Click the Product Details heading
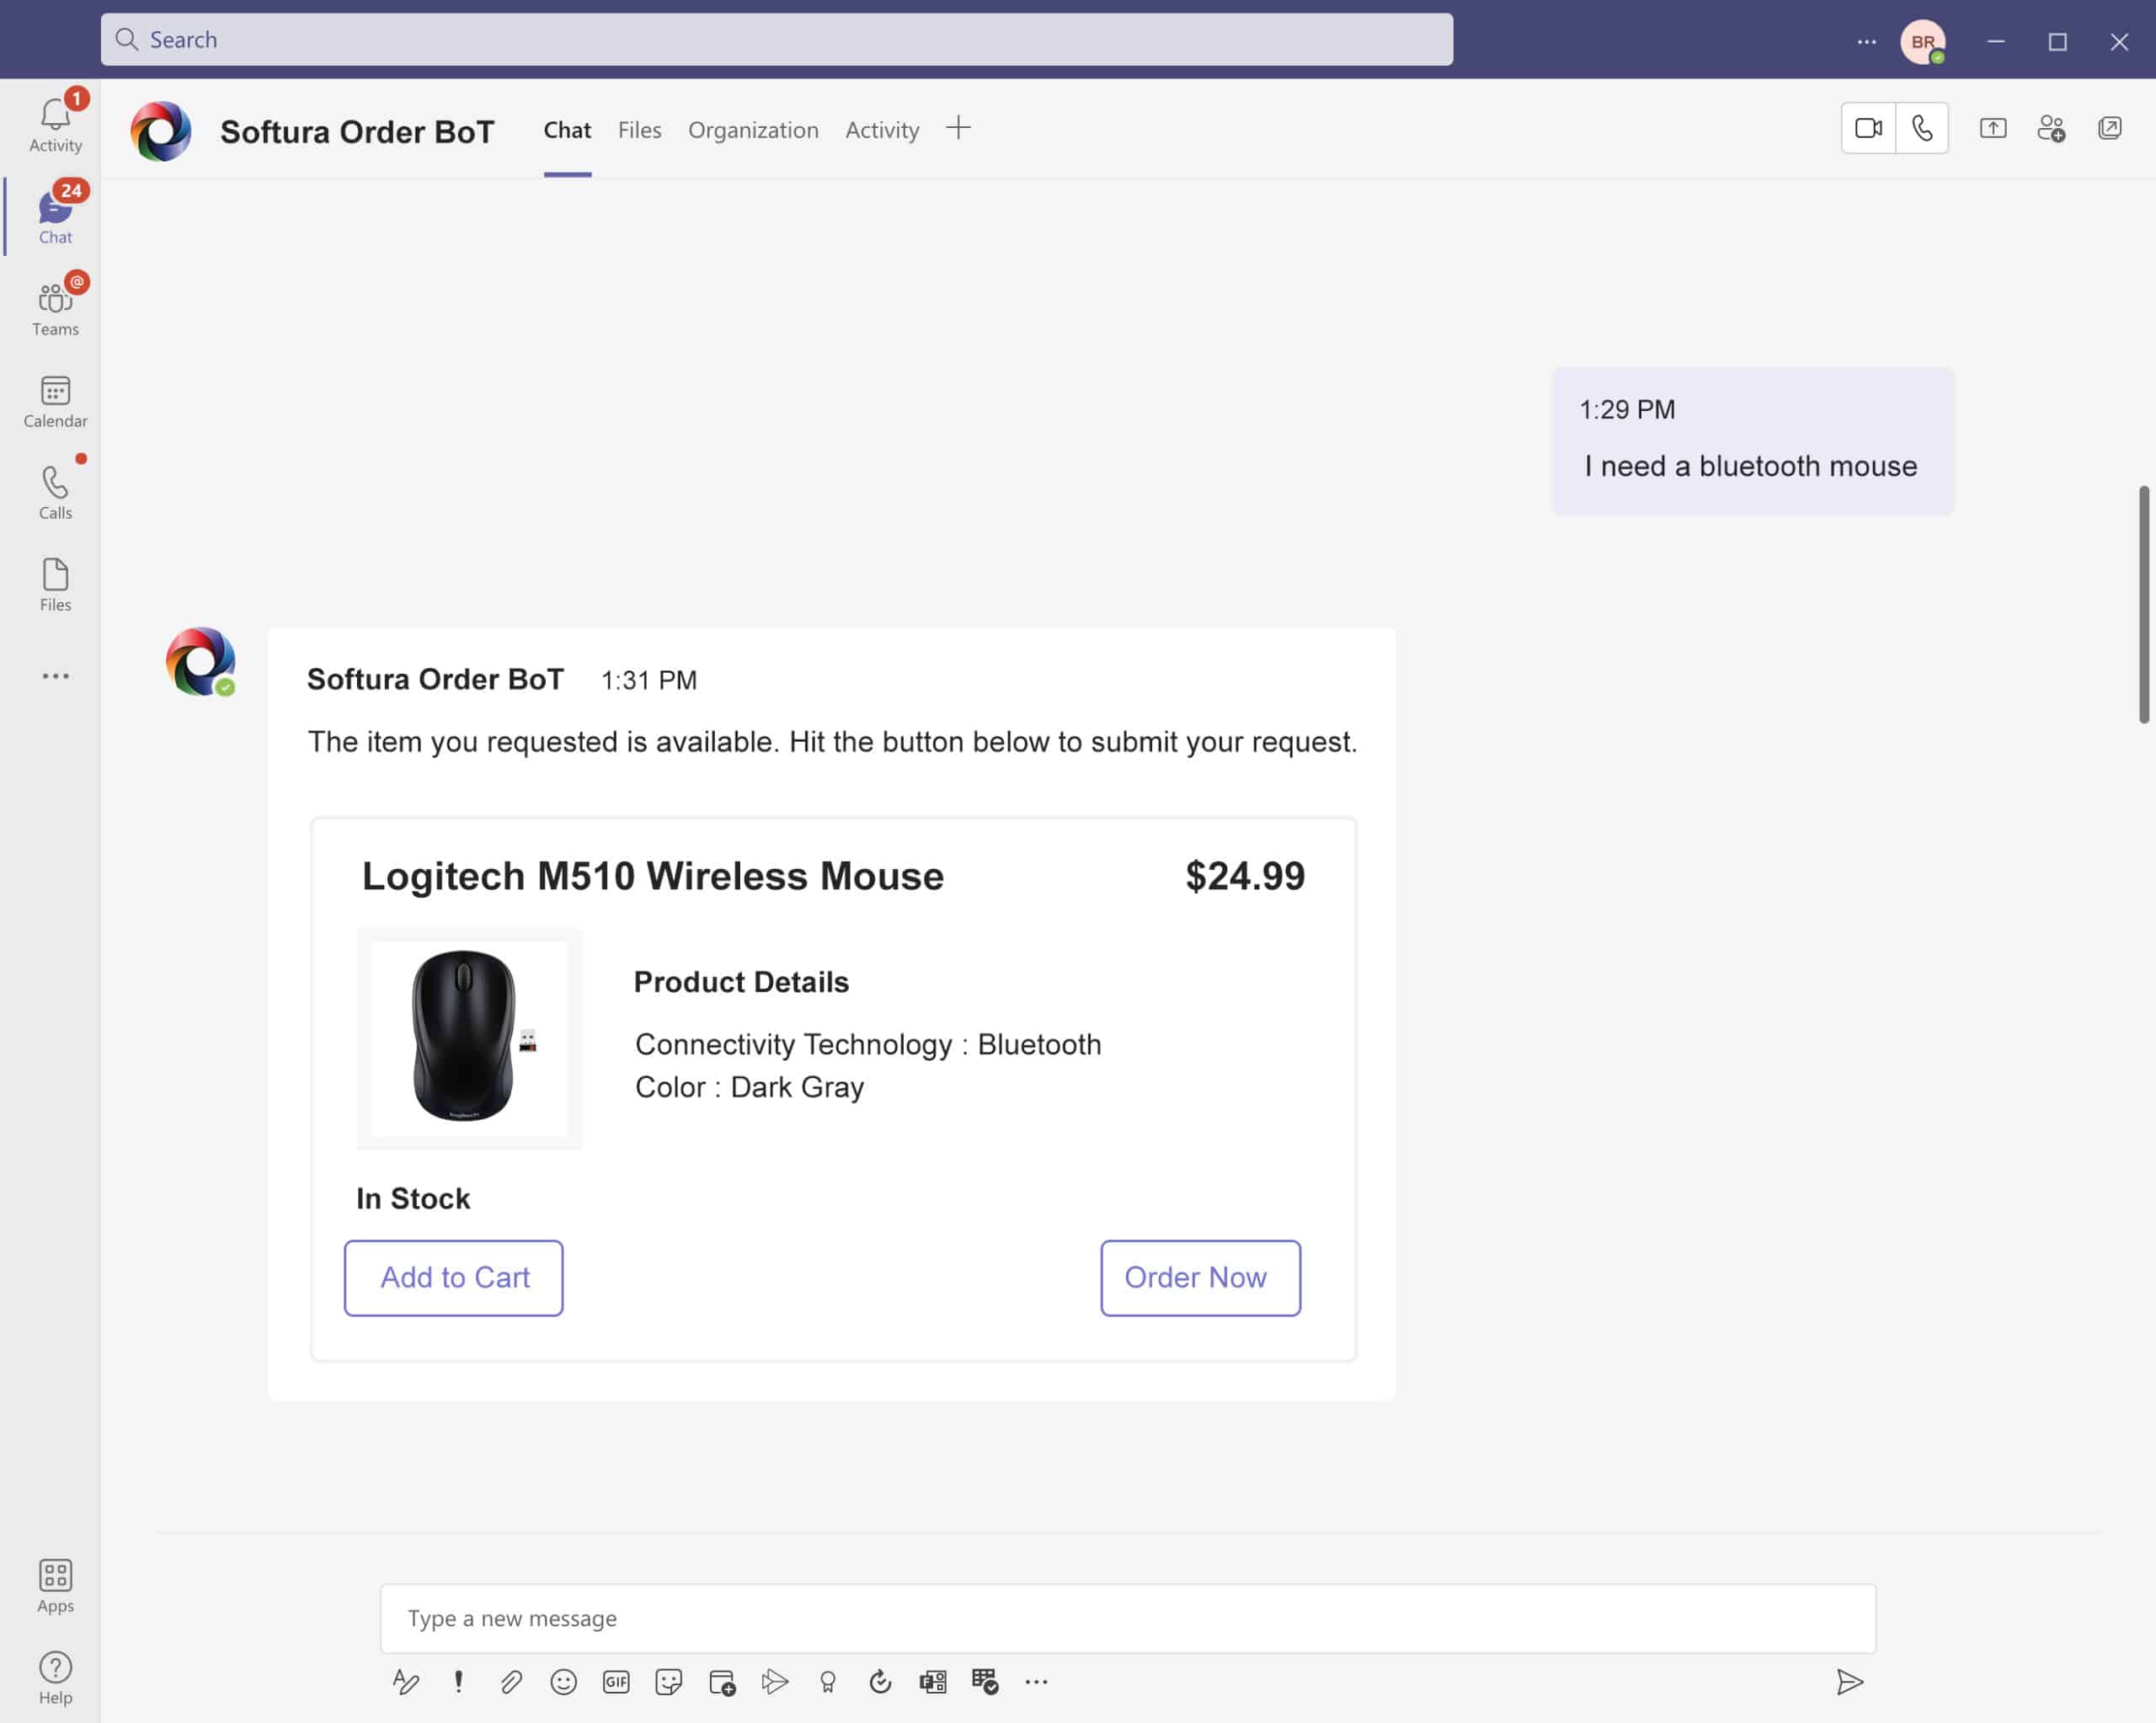Image resolution: width=2156 pixels, height=1723 pixels. pyautogui.click(x=741, y=982)
